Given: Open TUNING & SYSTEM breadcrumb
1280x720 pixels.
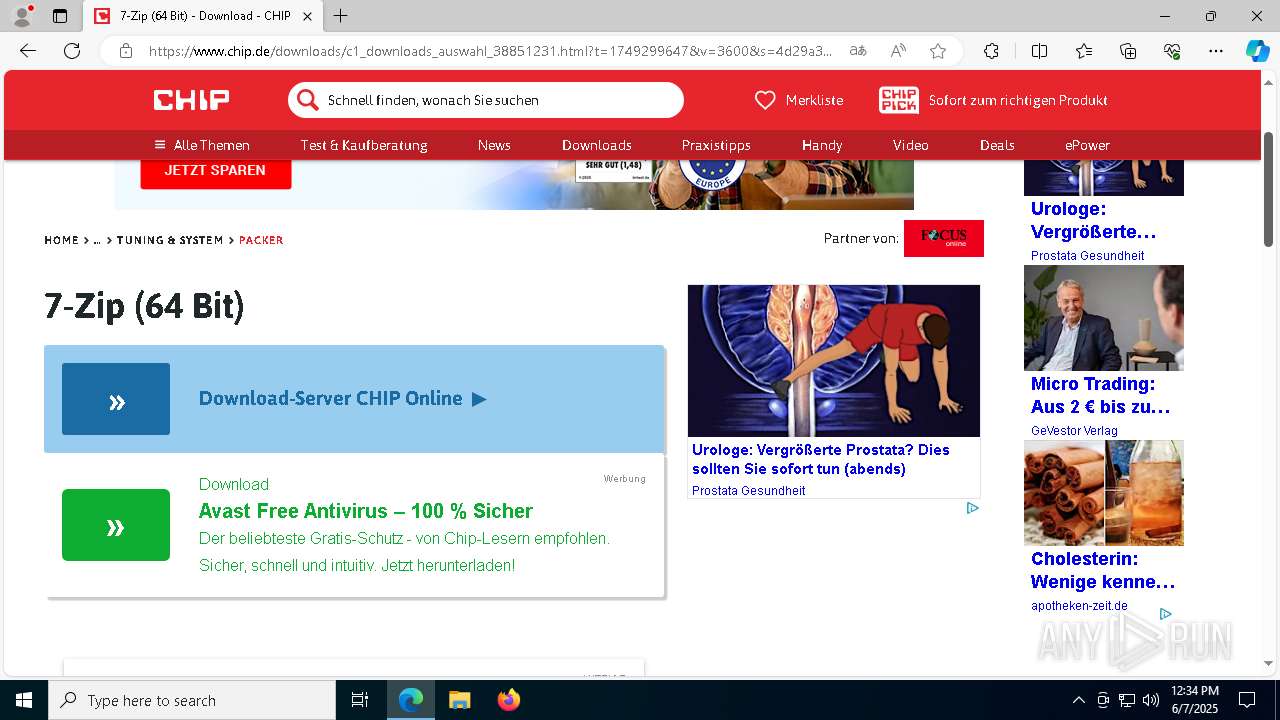Looking at the screenshot, I should (x=170, y=240).
